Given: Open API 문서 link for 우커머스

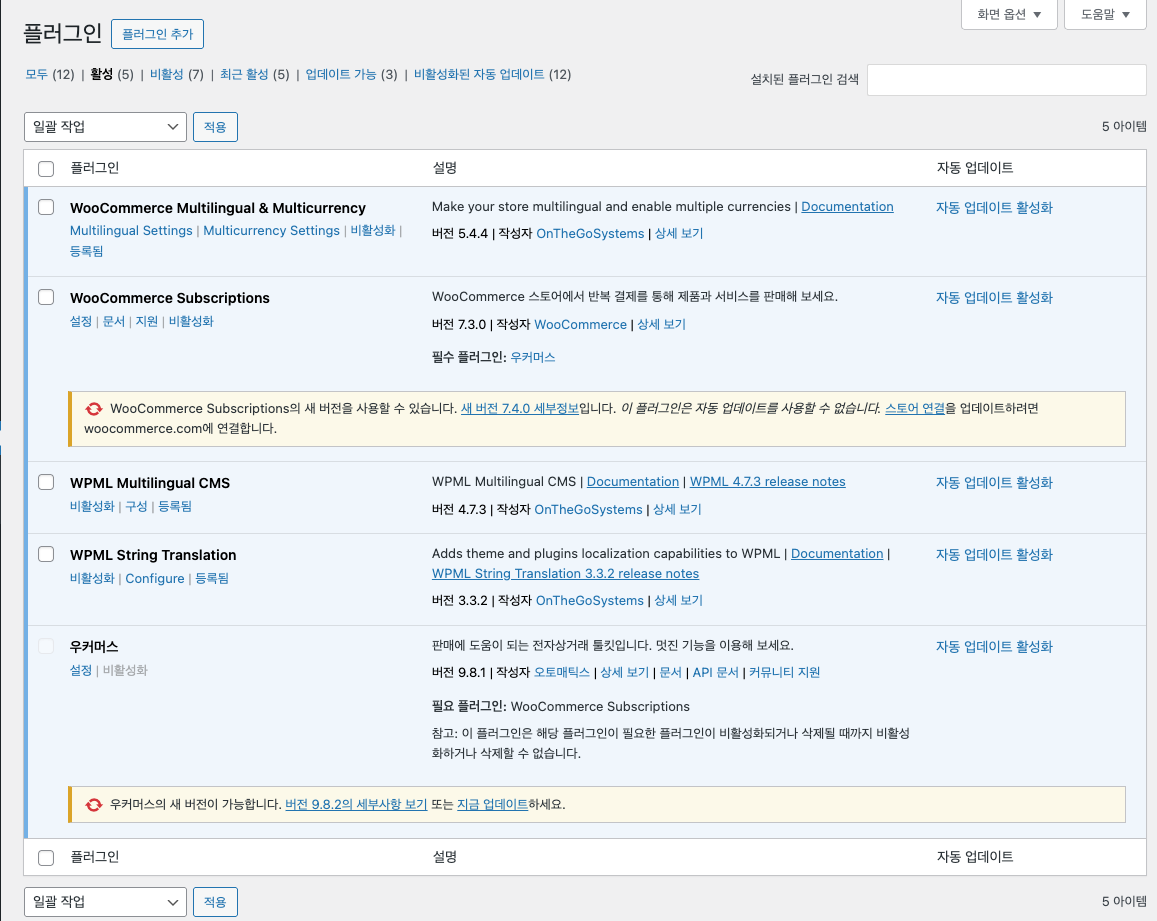Looking at the screenshot, I should pyautogui.click(x=715, y=672).
